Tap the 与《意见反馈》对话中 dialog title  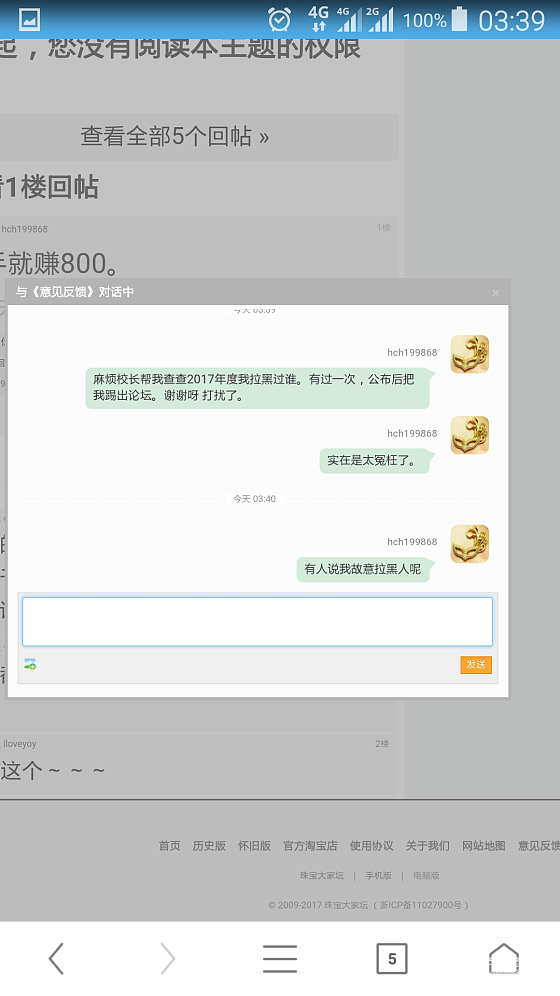[x=74, y=292]
